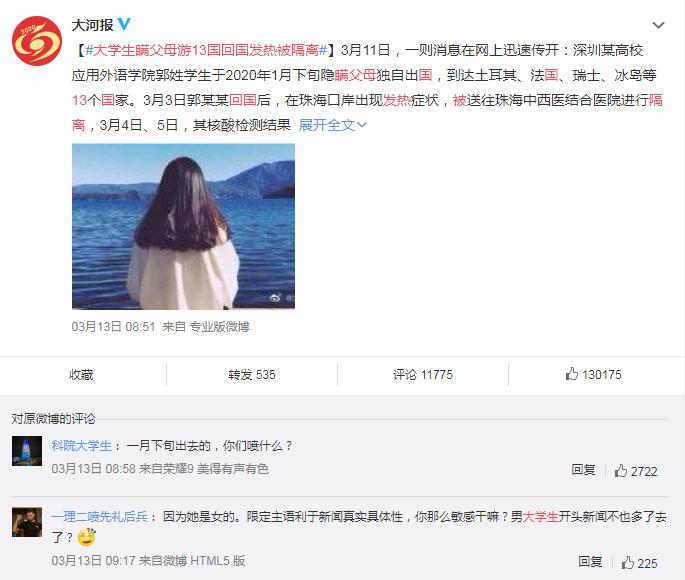The width and height of the screenshot is (685, 580).
Task: Reply to 一理二喷先礼后兵's comment with 回复
Action: click(590, 562)
